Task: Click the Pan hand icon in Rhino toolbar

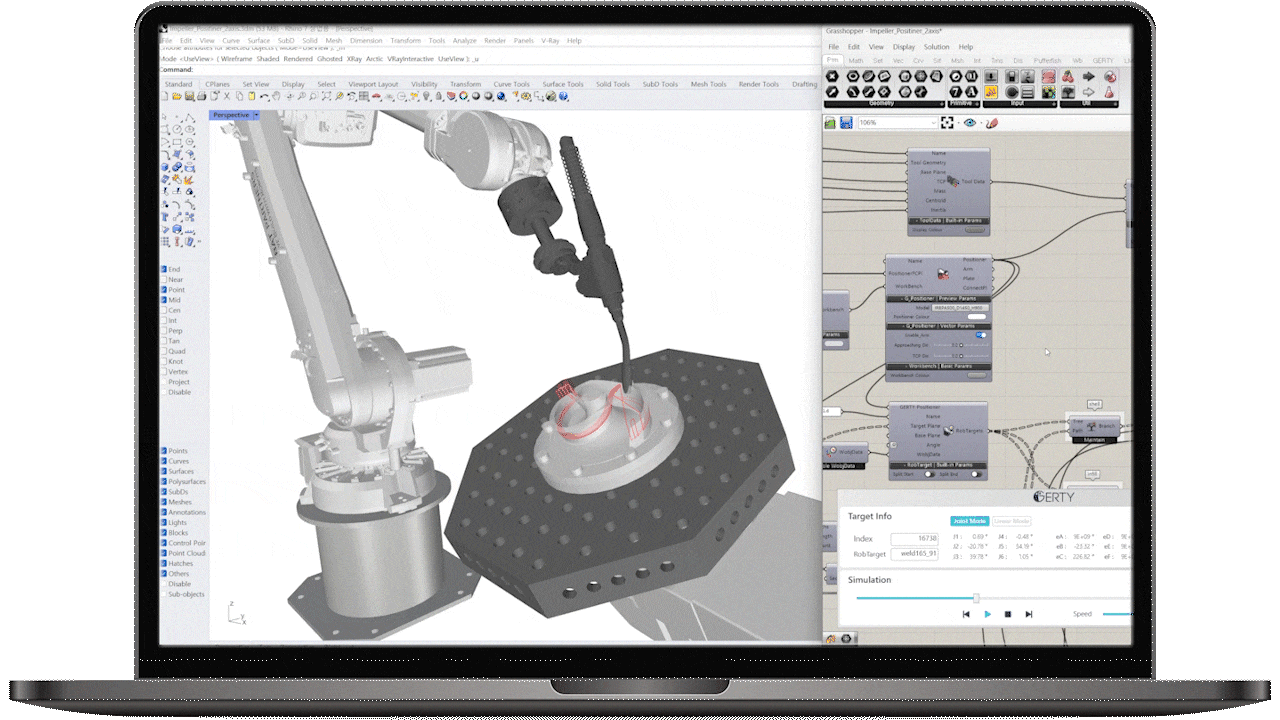Action: point(275,96)
